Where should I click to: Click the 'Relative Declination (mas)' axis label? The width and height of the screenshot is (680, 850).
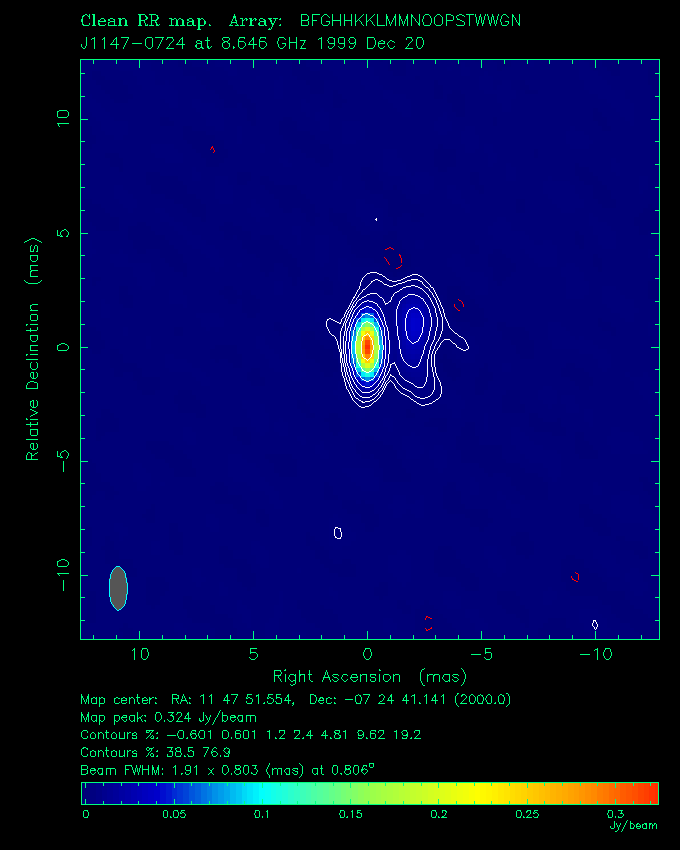point(33,349)
